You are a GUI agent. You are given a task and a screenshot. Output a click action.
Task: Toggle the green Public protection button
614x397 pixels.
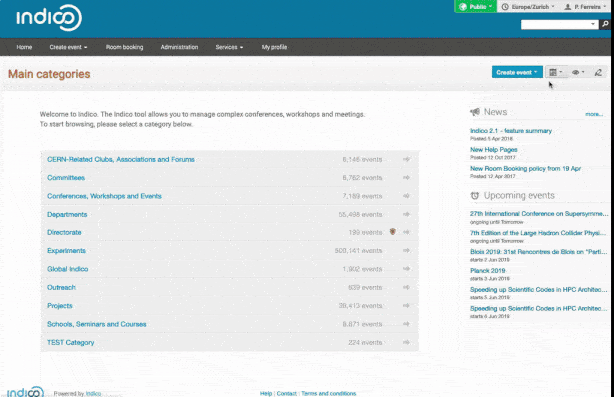point(475,7)
